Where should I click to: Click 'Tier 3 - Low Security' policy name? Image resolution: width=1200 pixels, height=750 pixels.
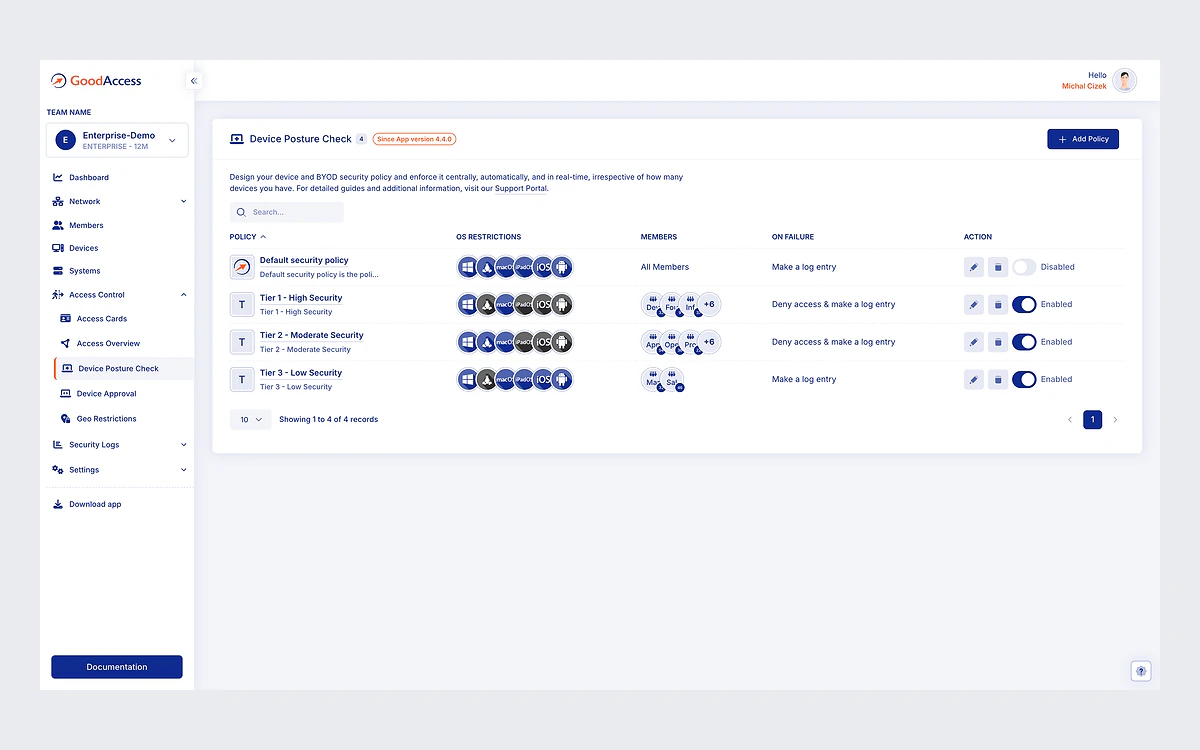coord(301,373)
